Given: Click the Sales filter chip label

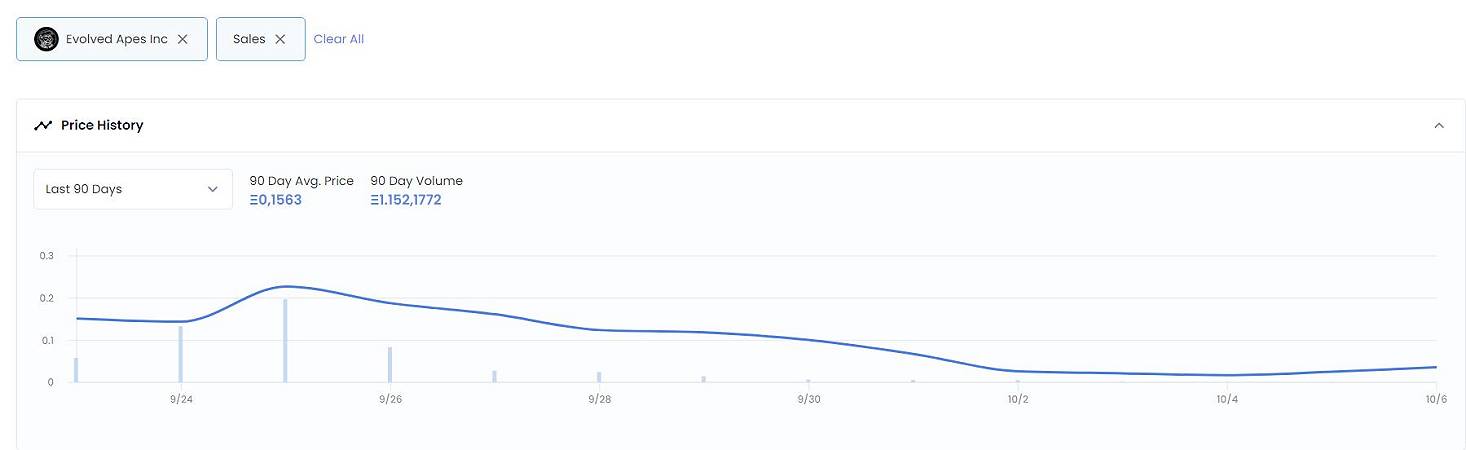Looking at the screenshot, I should coord(249,39).
